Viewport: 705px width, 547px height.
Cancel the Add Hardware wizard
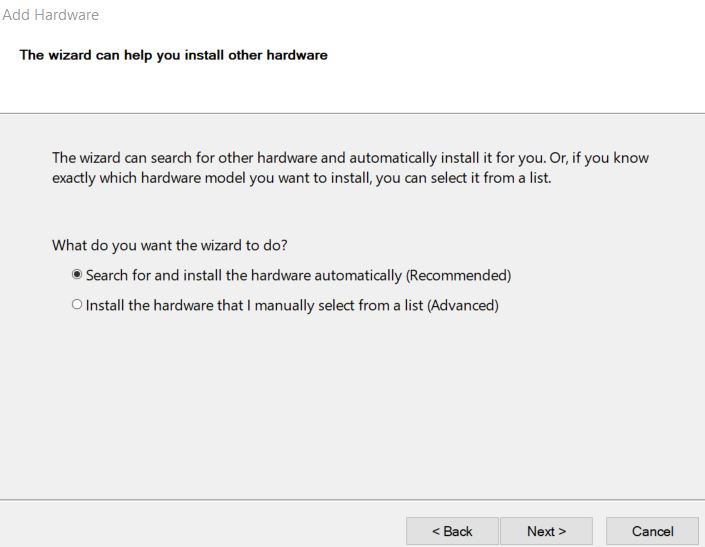[x=652, y=531]
